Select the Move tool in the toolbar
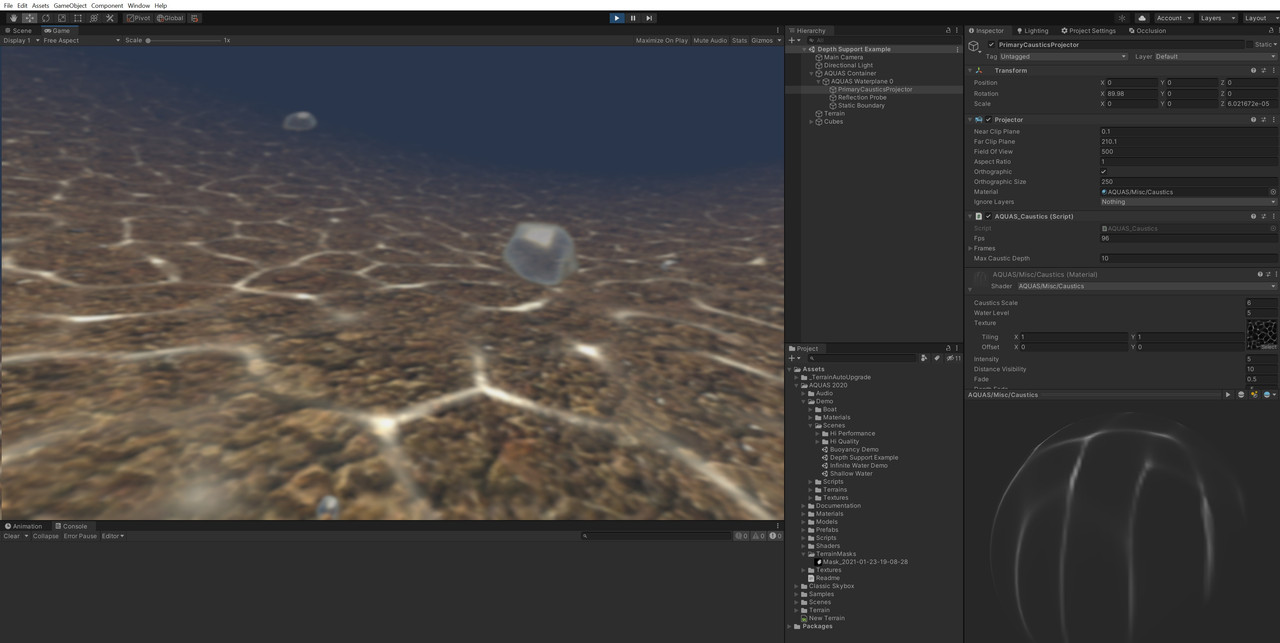1280x643 pixels. (x=29, y=18)
